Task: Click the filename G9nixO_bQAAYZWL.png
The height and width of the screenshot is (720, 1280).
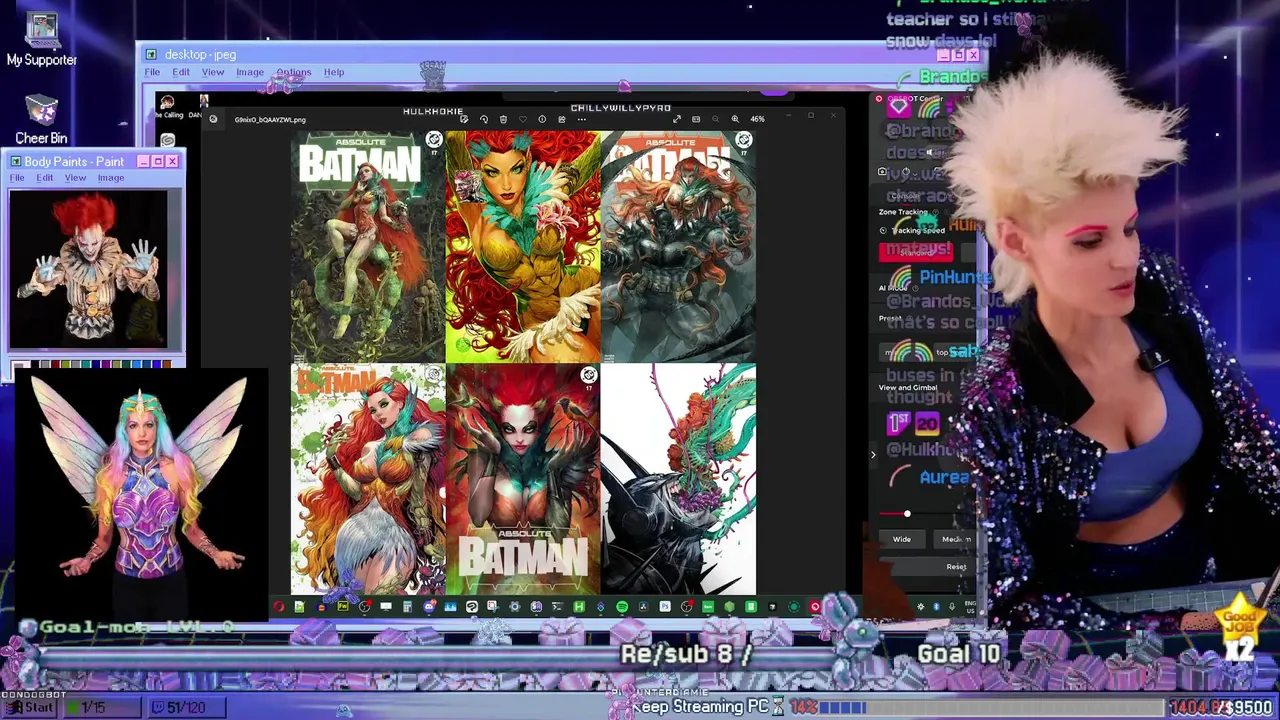Action: (270, 119)
